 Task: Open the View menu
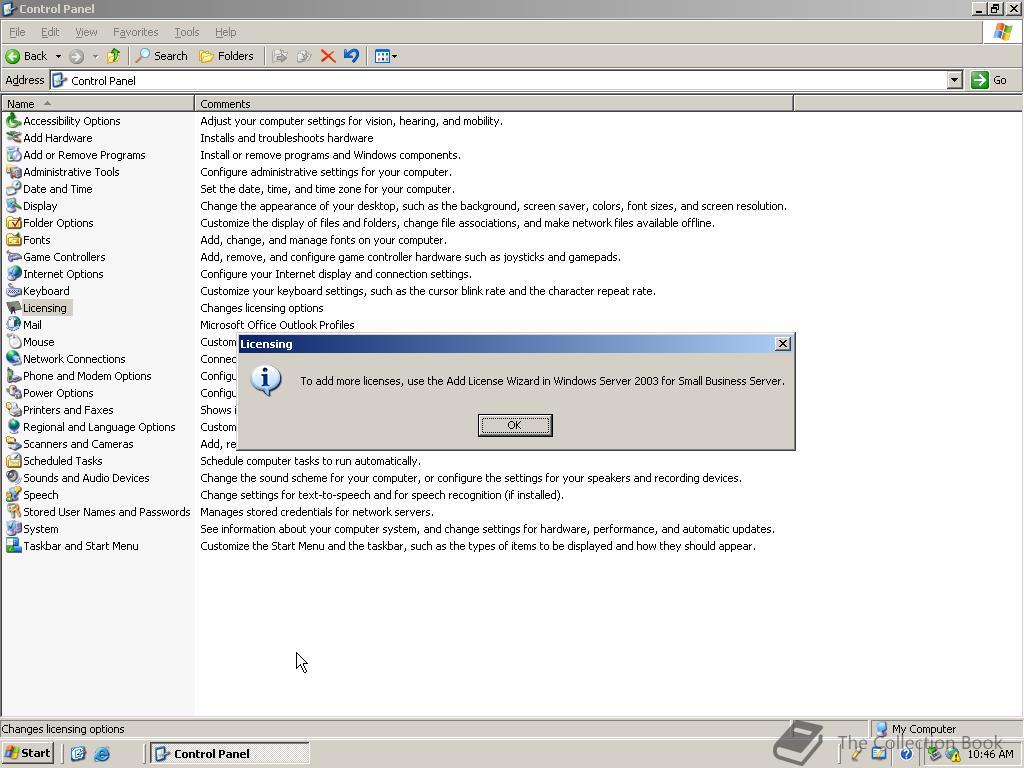click(86, 32)
